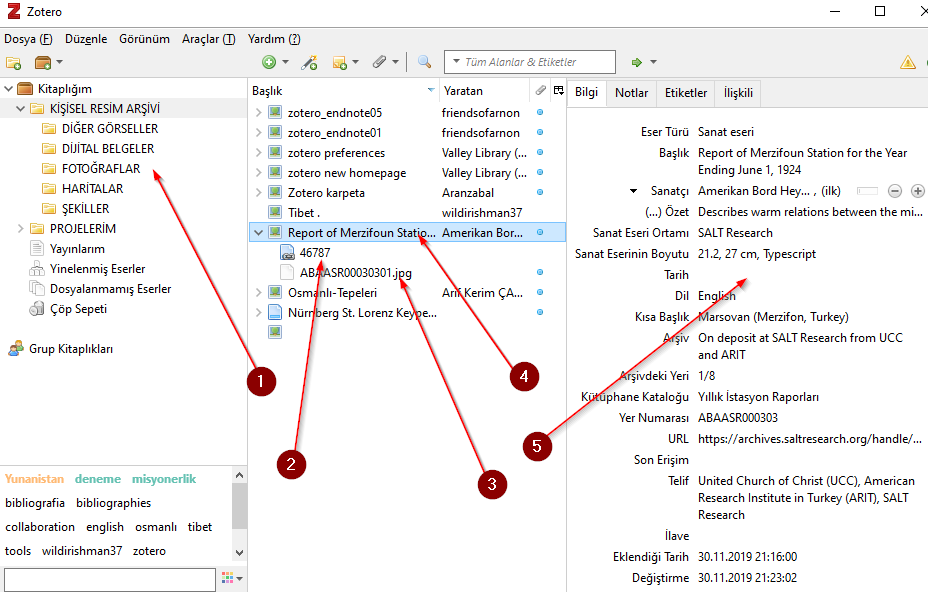Open the tag selector colored grid menu icon

(x=227, y=578)
